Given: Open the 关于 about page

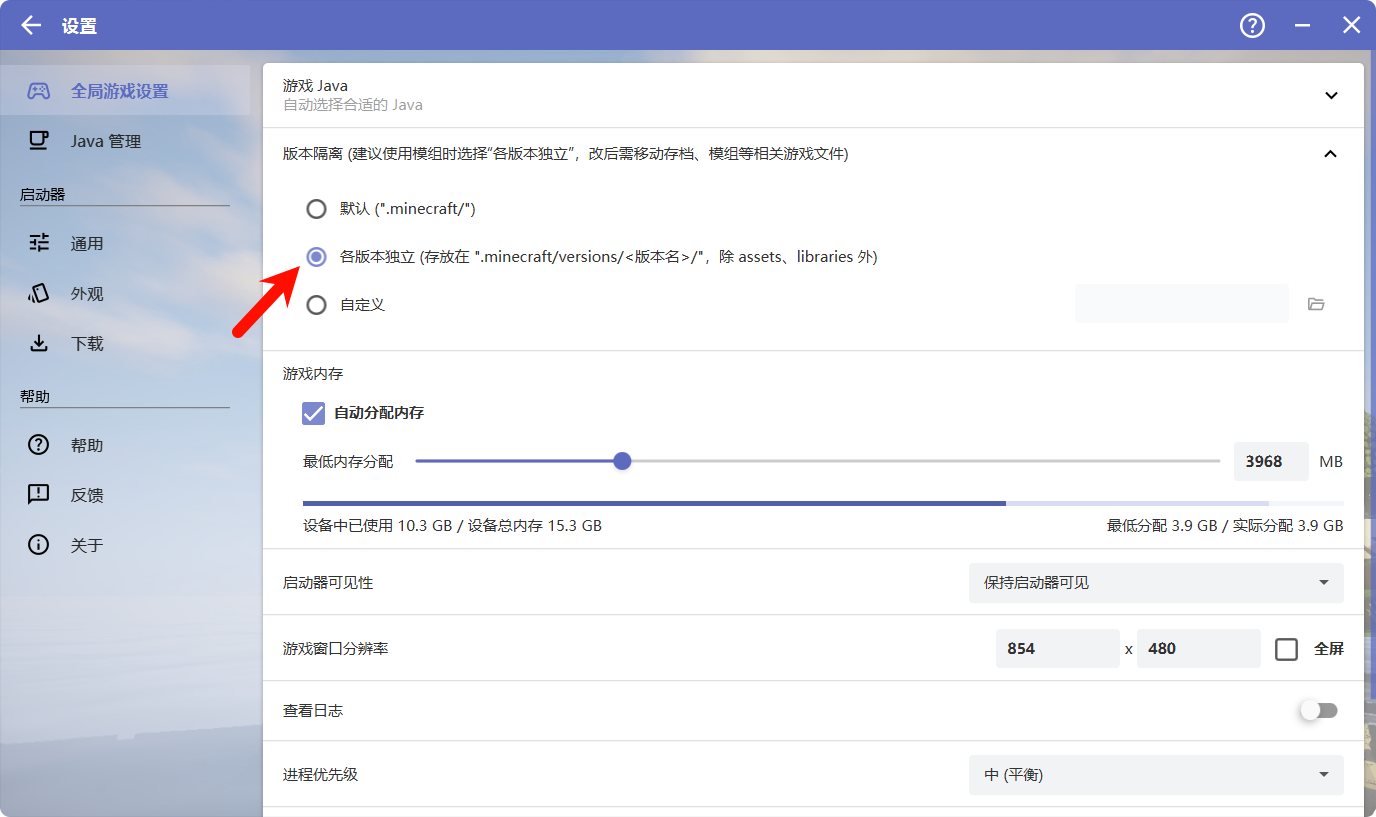Looking at the screenshot, I should coord(87,545).
